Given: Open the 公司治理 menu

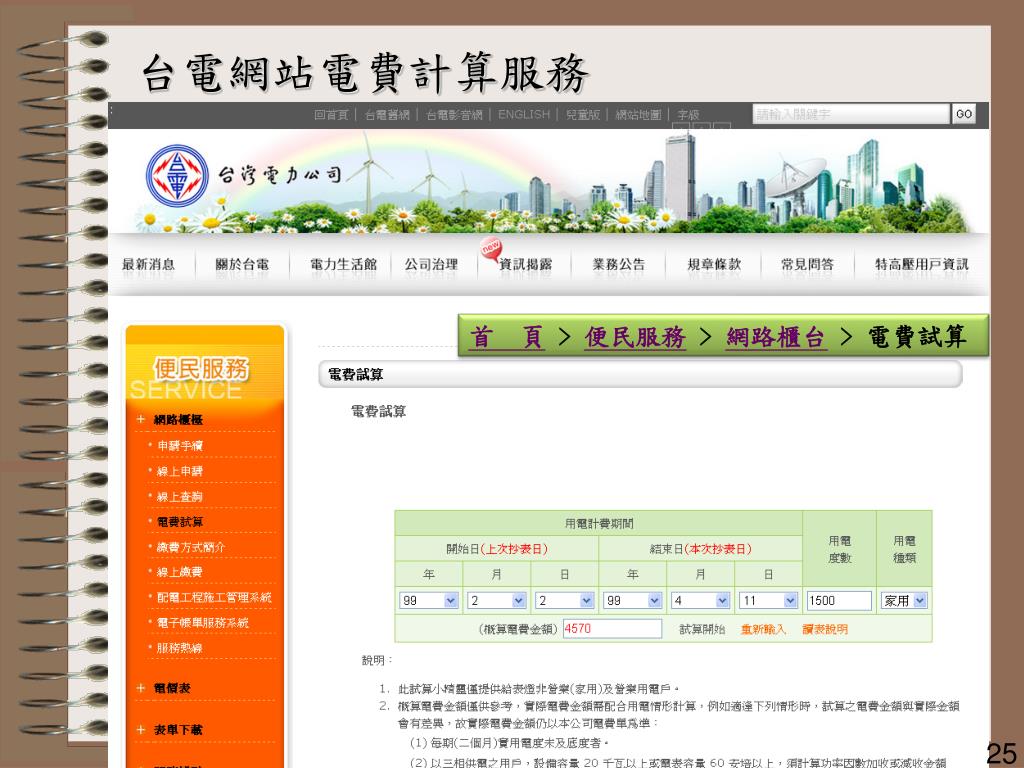Looking at the screenshot, I should pos(431,264).
